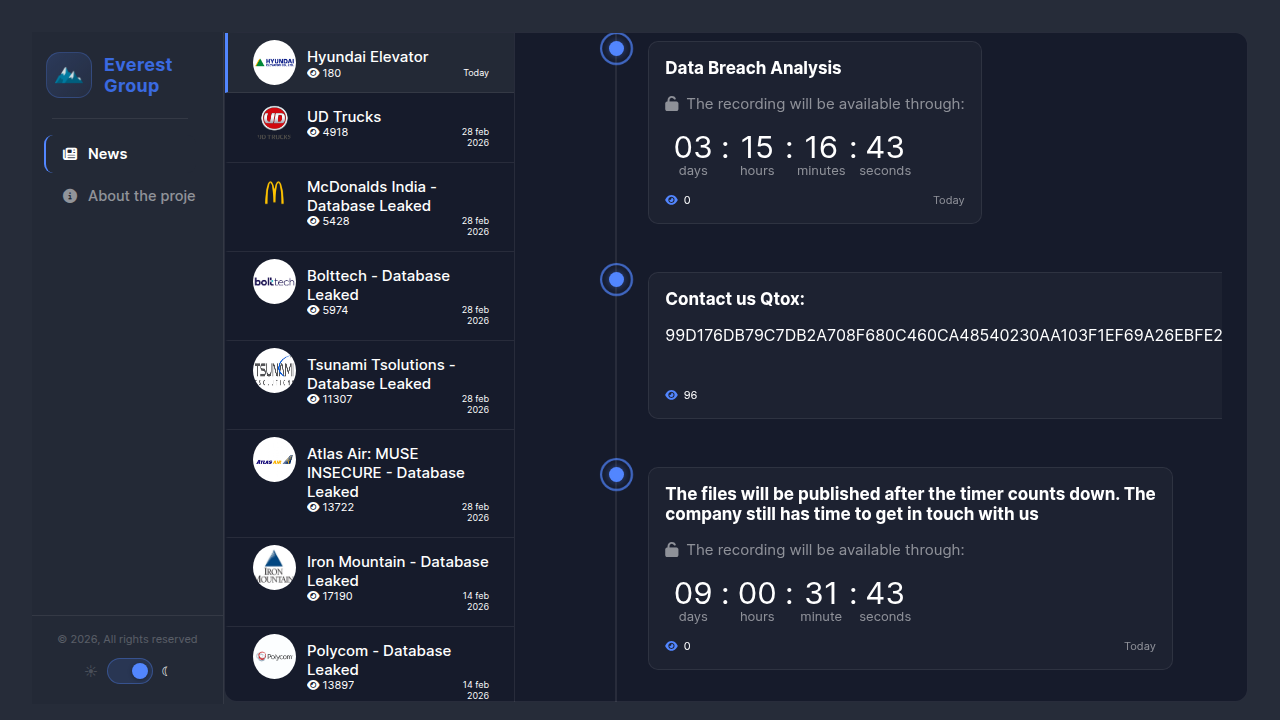Toggle the dark/light theme switch

point(130,671)
